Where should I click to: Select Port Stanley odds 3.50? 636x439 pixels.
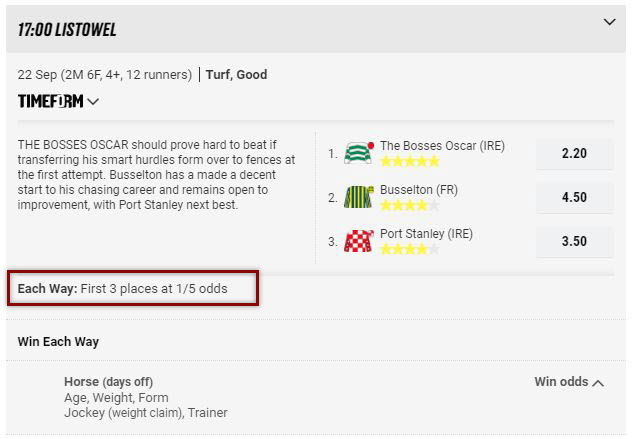coord(574,241)
